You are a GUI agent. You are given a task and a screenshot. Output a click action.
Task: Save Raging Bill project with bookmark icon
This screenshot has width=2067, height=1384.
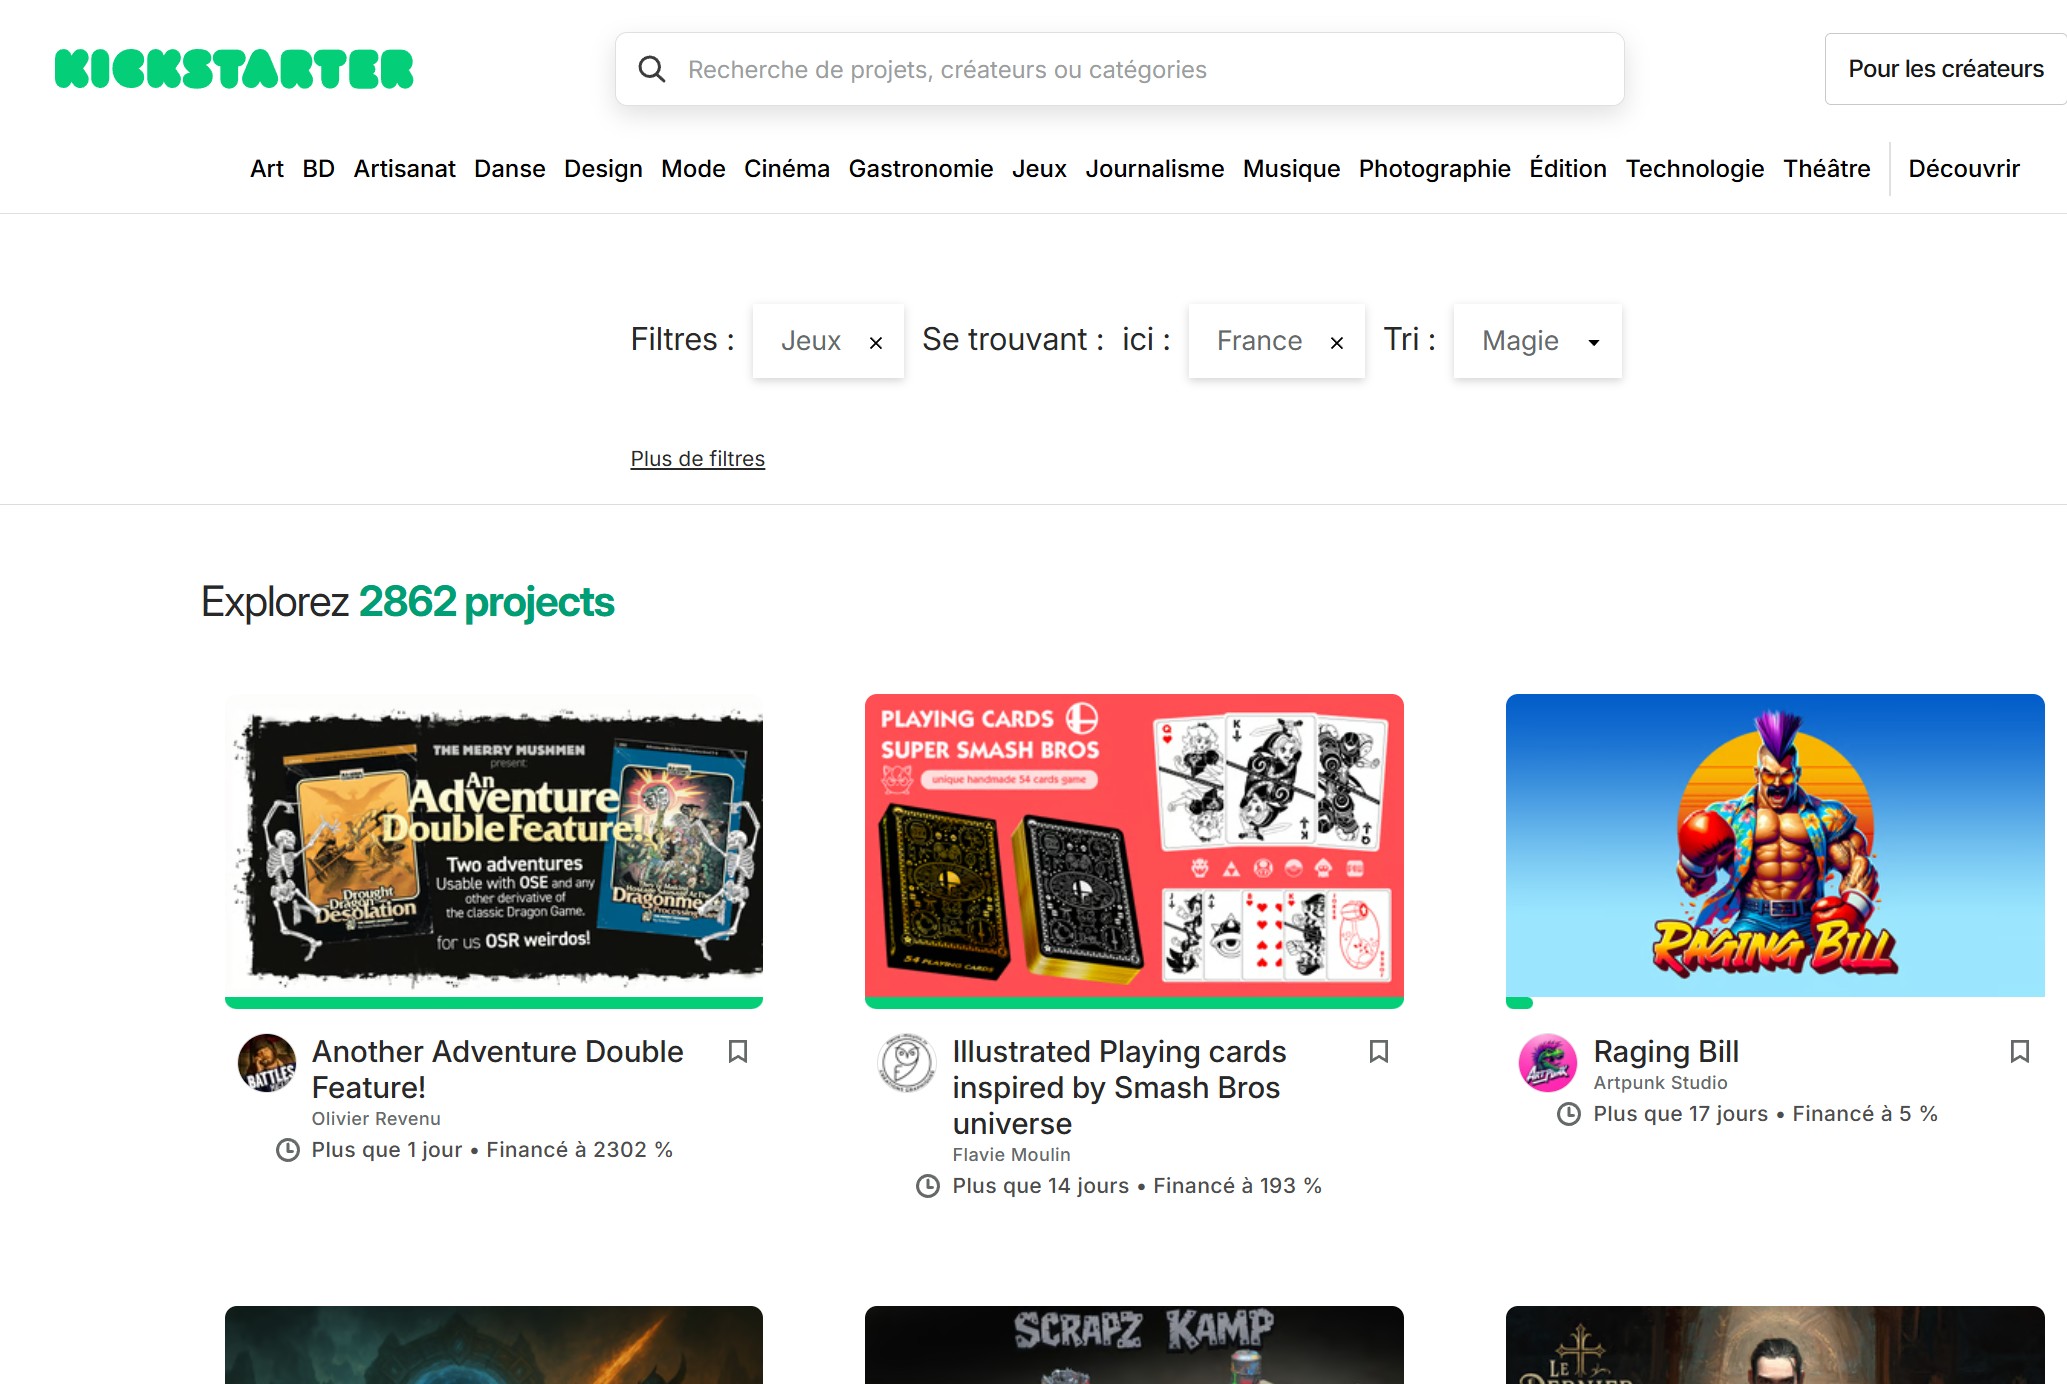click(2019, 1051)
